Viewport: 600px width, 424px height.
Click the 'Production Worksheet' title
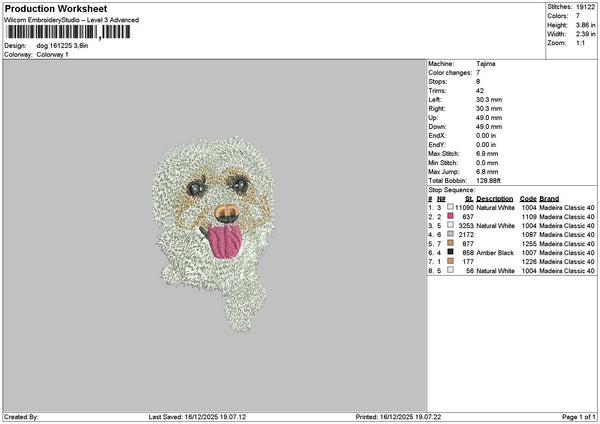coord(56,9)
